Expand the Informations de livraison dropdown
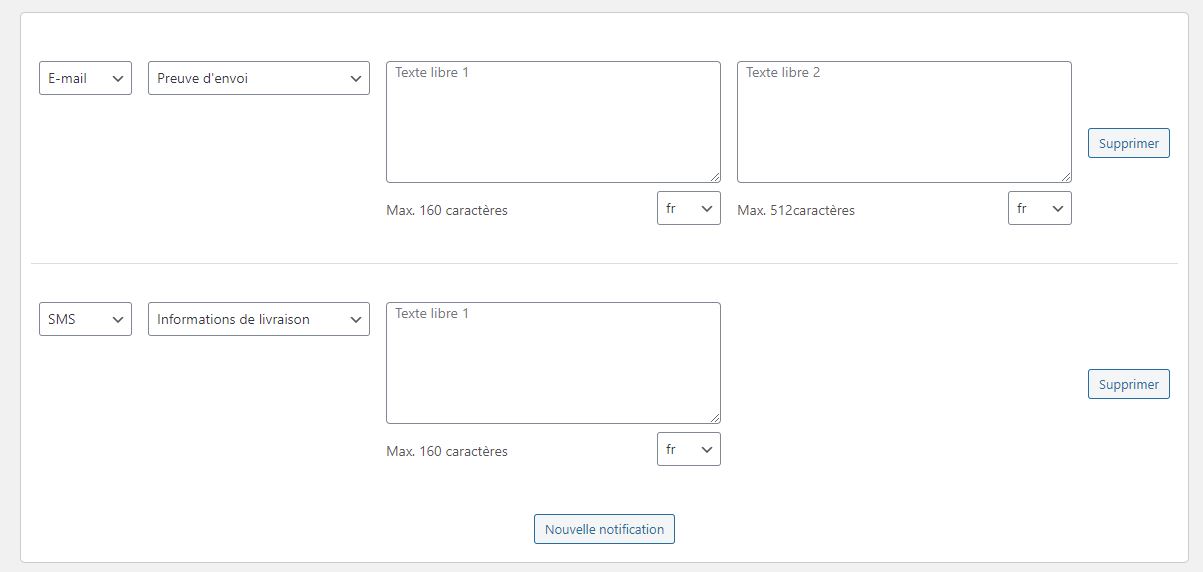Screen dimensions: 1203x572 258,319
